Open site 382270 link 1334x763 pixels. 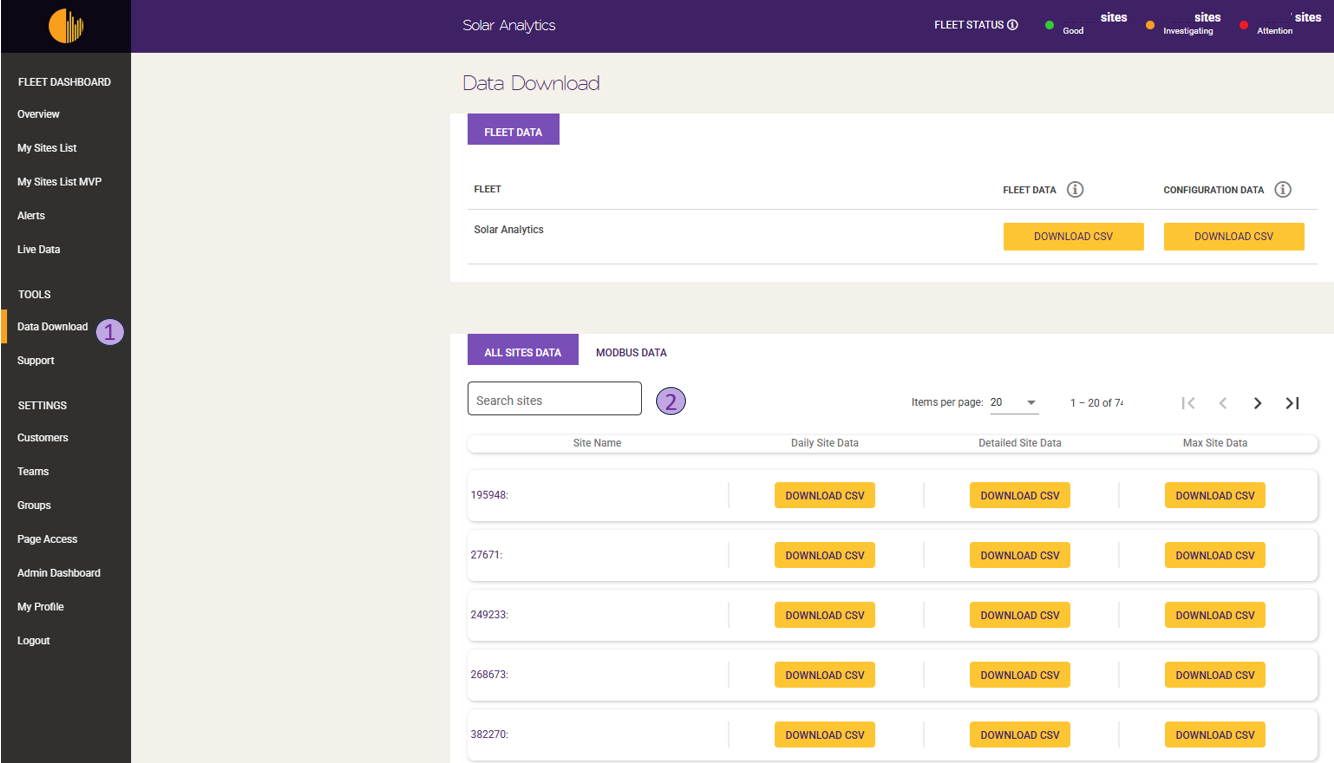pos(489,735)
